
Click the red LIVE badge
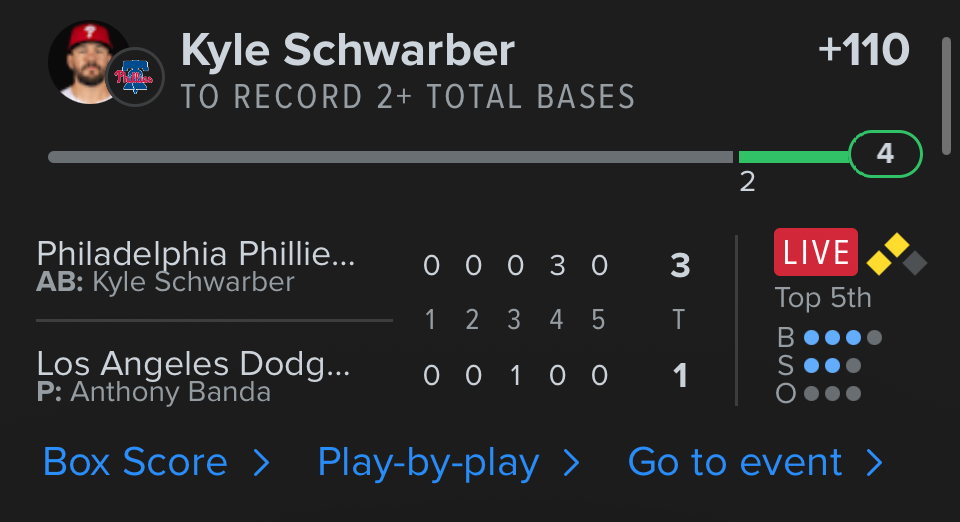click(815, 252)
